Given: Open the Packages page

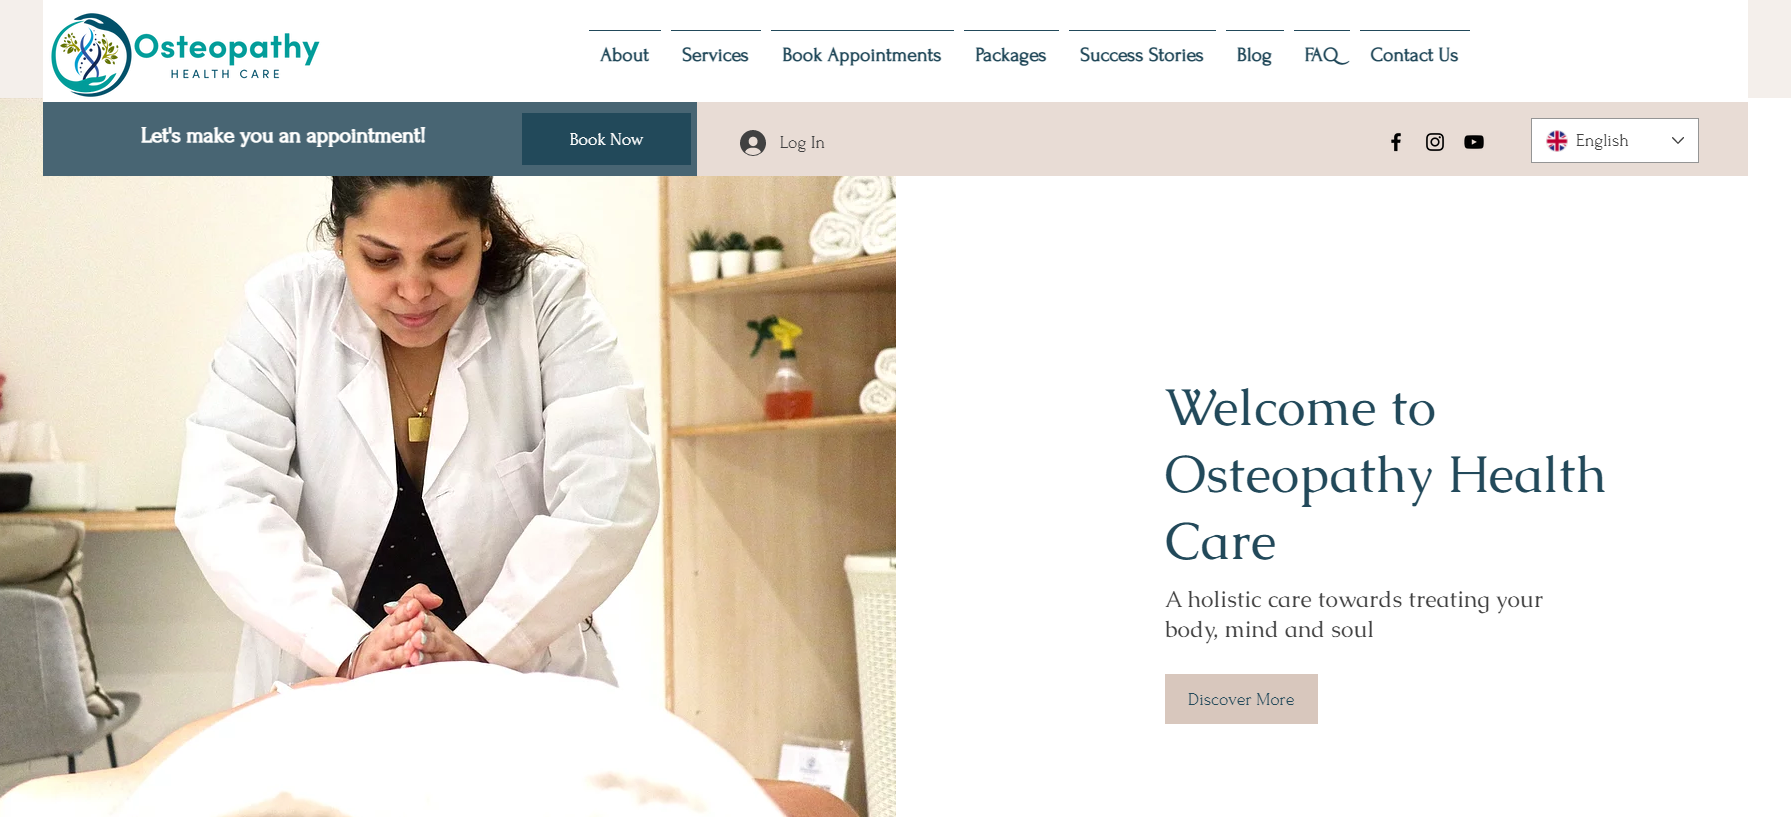Looking at the screenshot, I should point(1010,55).
